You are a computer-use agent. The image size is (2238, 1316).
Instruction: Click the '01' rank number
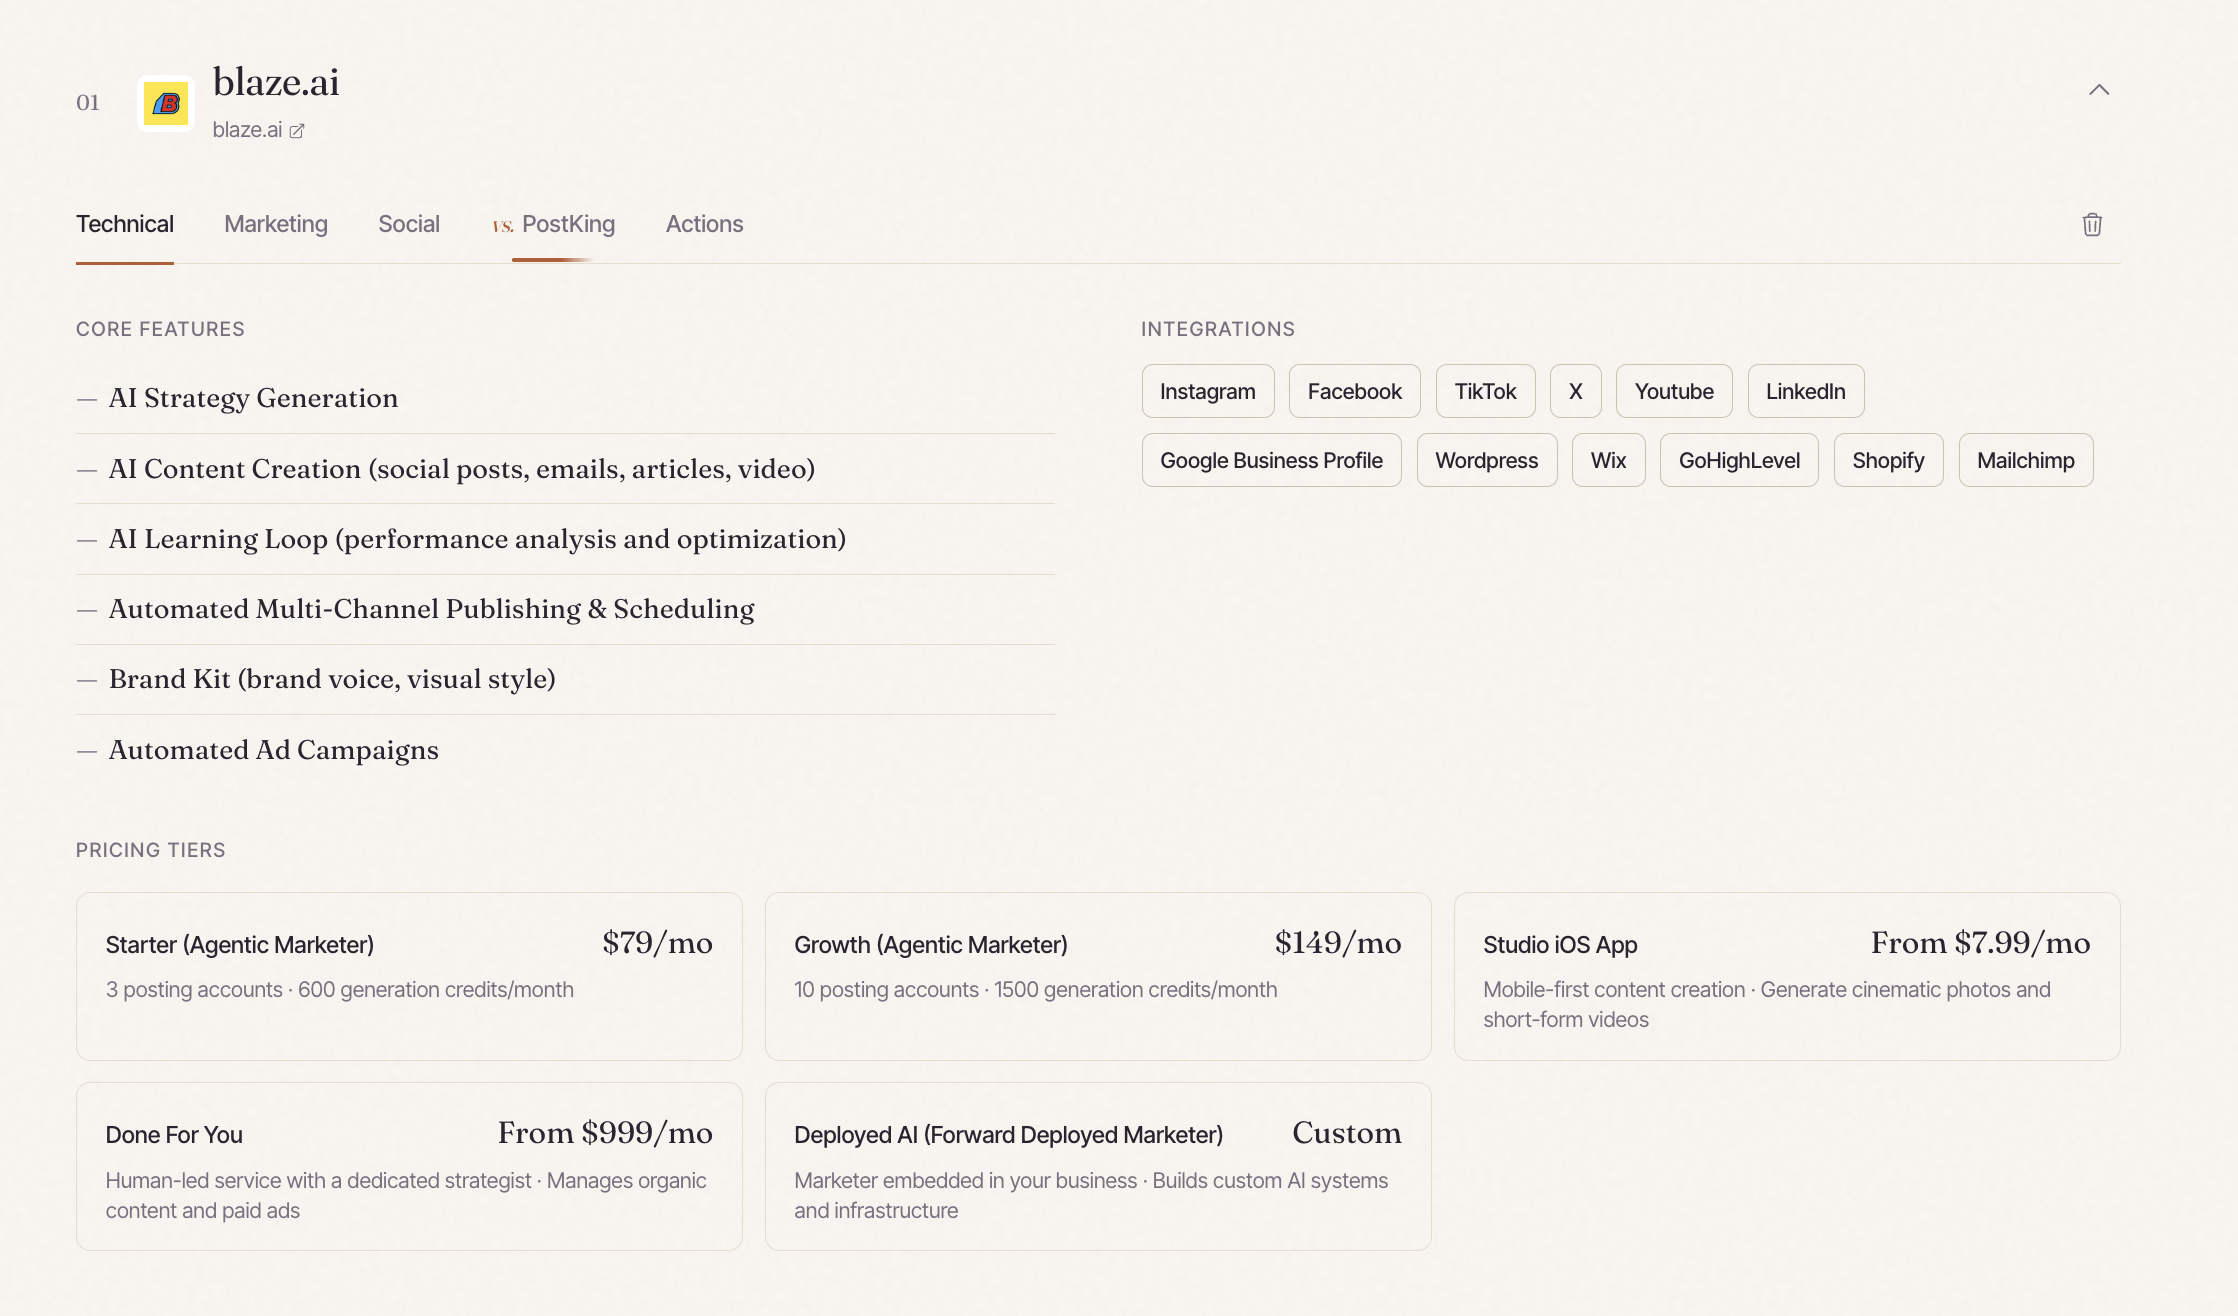[88, 103]
